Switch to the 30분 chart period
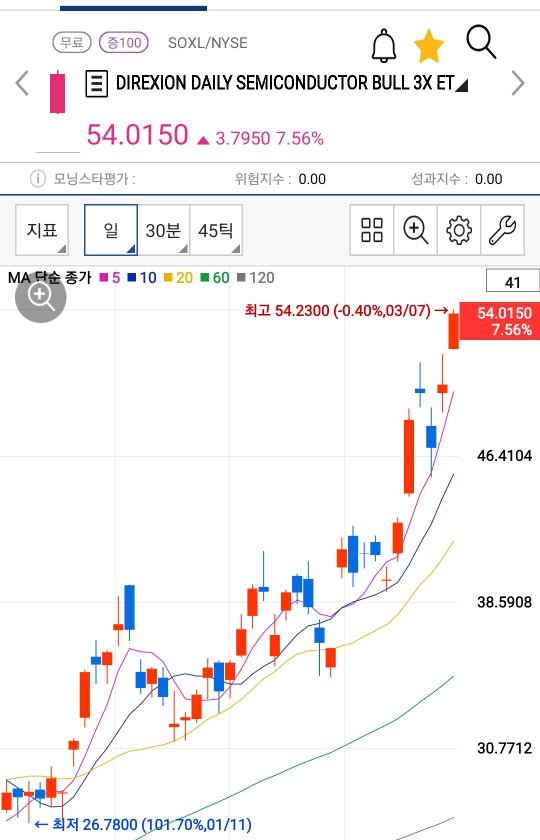The height and width of the screenshot is (840, 540). (x=163, y=230)
